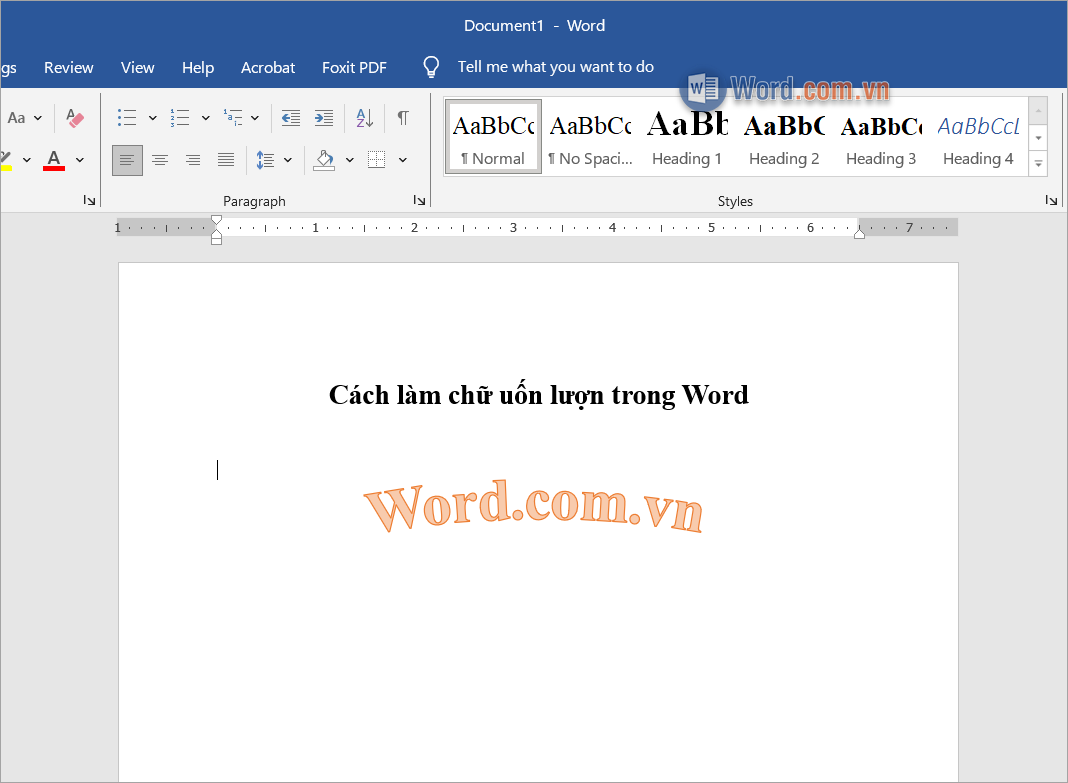Image resolution: width=1068 pixels, height=783 pixels.
Task: Apply the Heading 1 style
Action: [687, 135]
